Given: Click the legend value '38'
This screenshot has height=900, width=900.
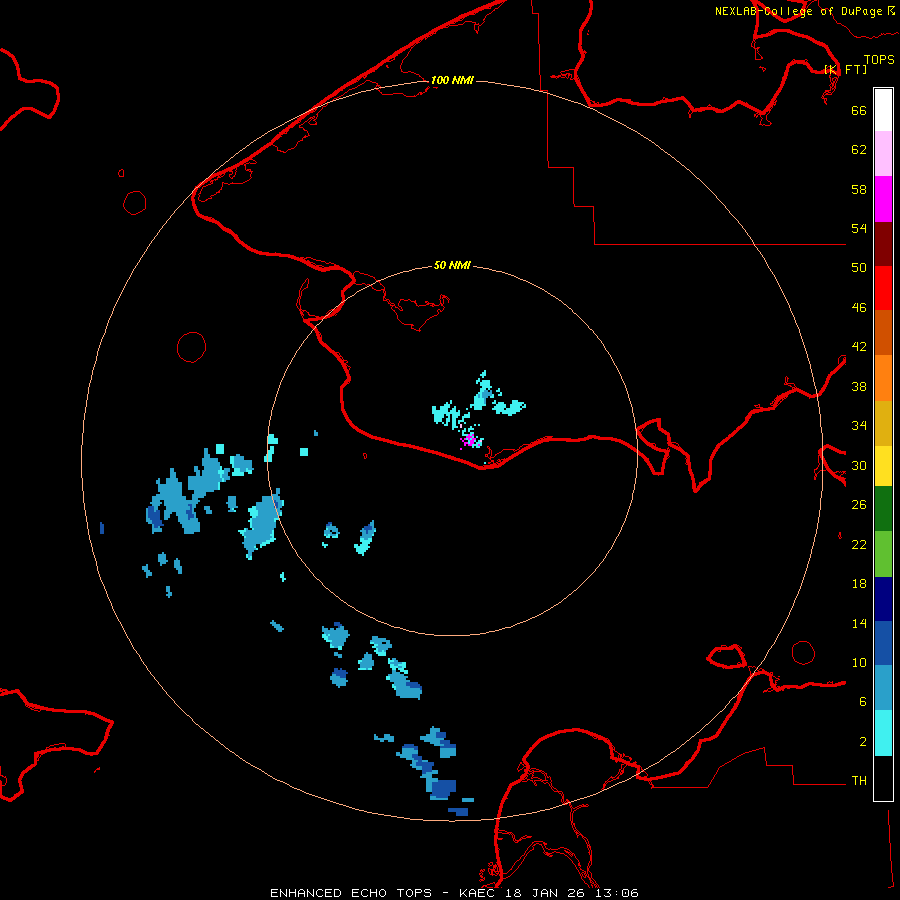Looking at the screenshot, I should 859,387.
